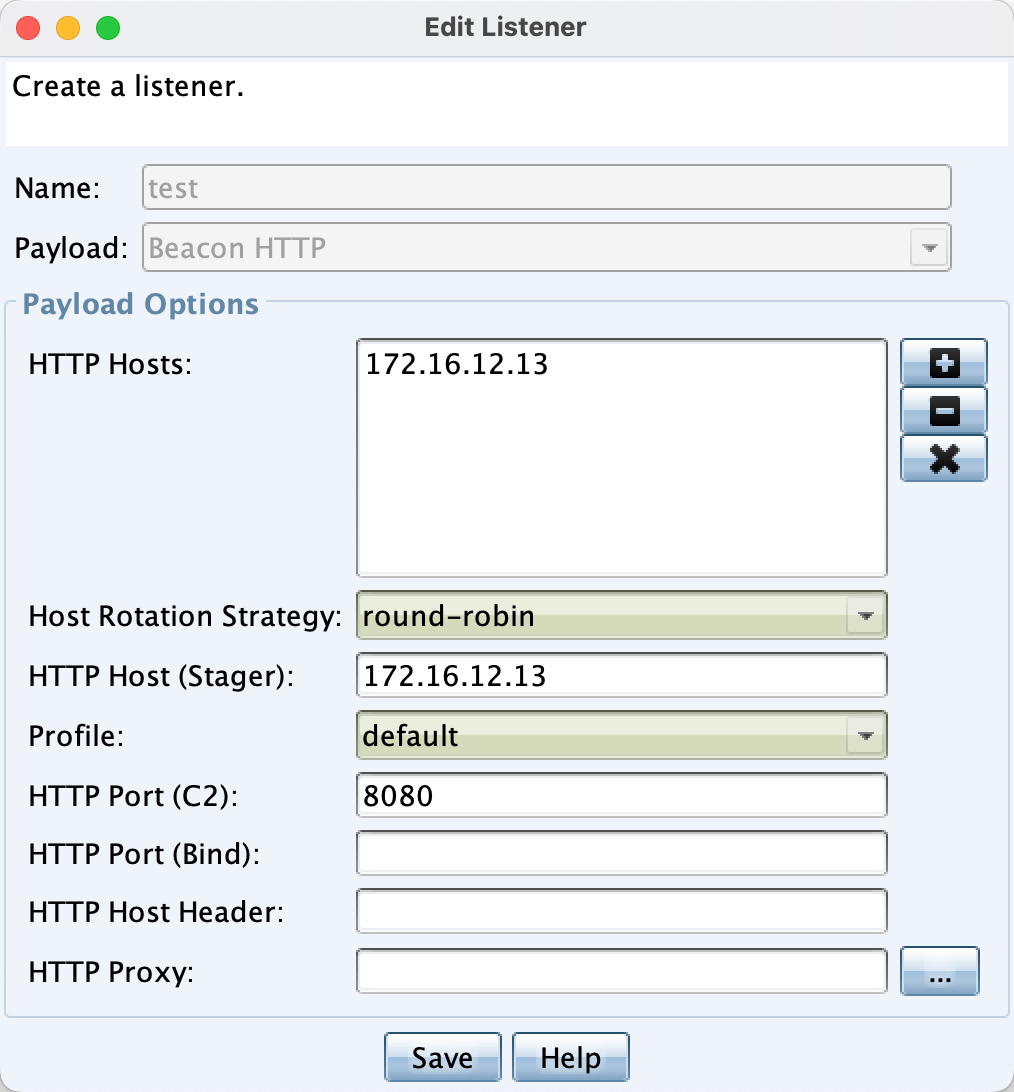Open Help for listener options
1014x1092 pixels.
570,1056
